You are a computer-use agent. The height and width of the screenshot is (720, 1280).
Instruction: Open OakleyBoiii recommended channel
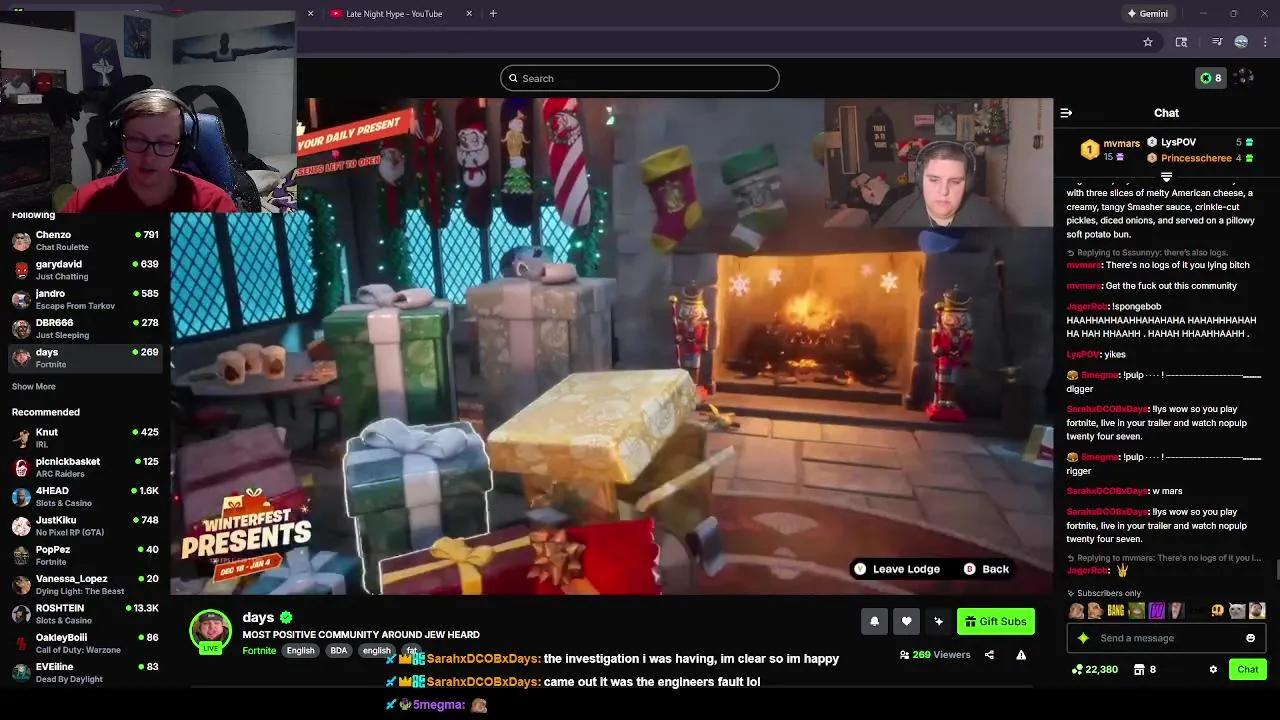click(x=85, y=642)
